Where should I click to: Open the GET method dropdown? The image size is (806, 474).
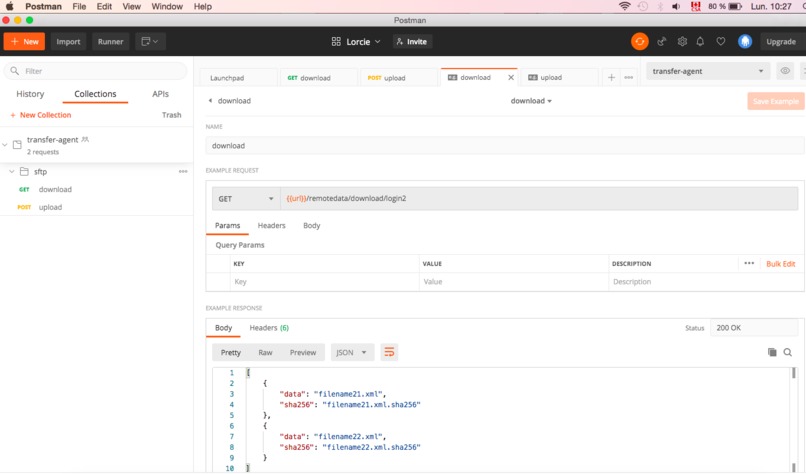tap(246, 198)
